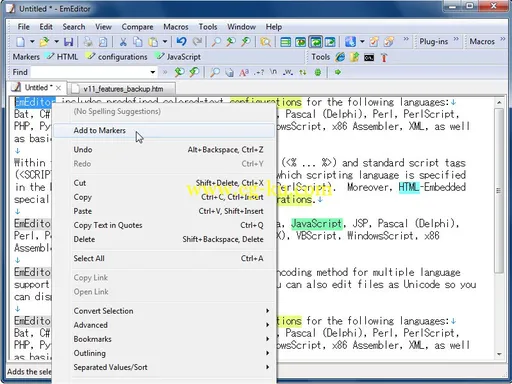The height and width of the screenshot is (384, 512).
Task: Expand the Macros toolbar chevron
Action: [x=502, y=40]
